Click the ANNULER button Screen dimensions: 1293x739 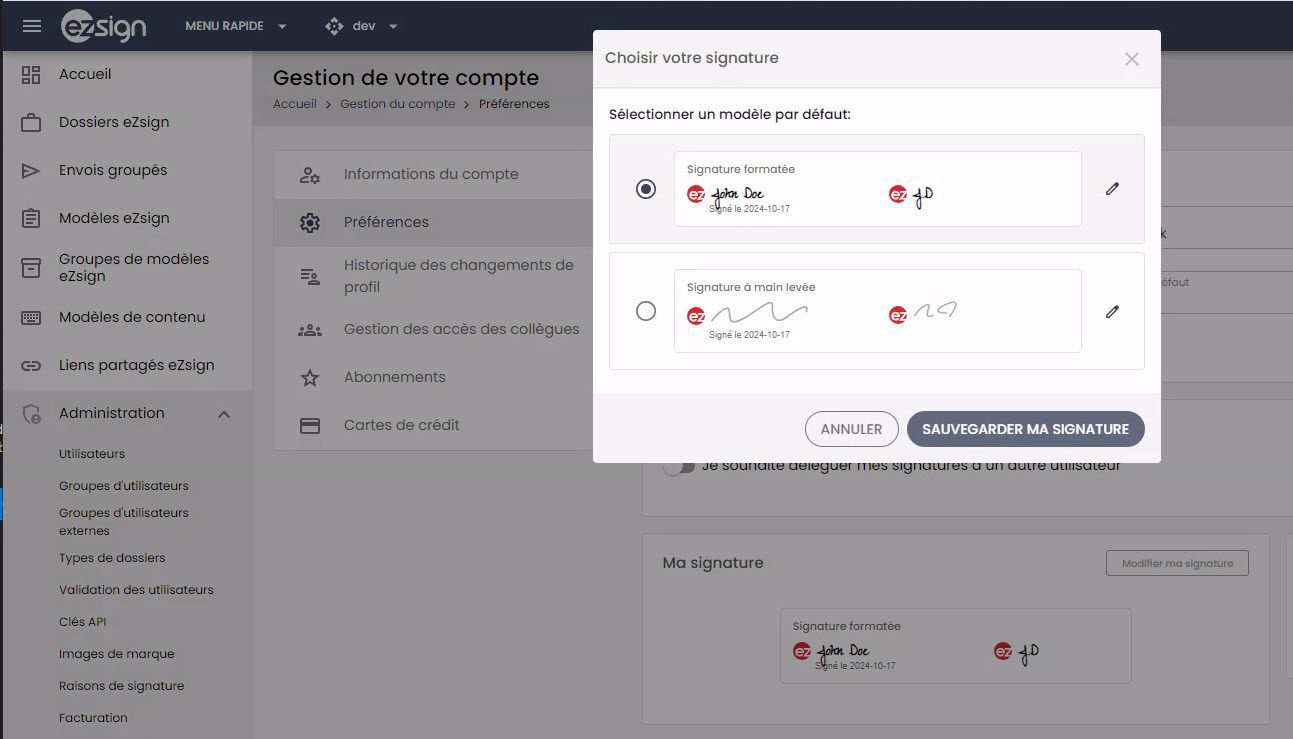pos(851,429)
